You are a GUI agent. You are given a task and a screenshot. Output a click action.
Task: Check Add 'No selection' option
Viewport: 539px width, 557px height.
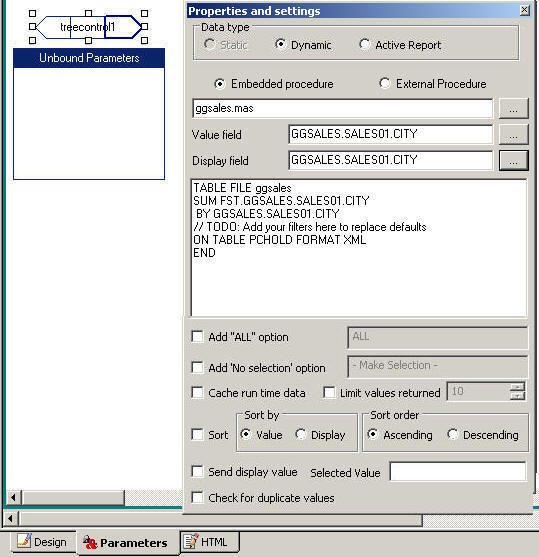click(197, 367)
